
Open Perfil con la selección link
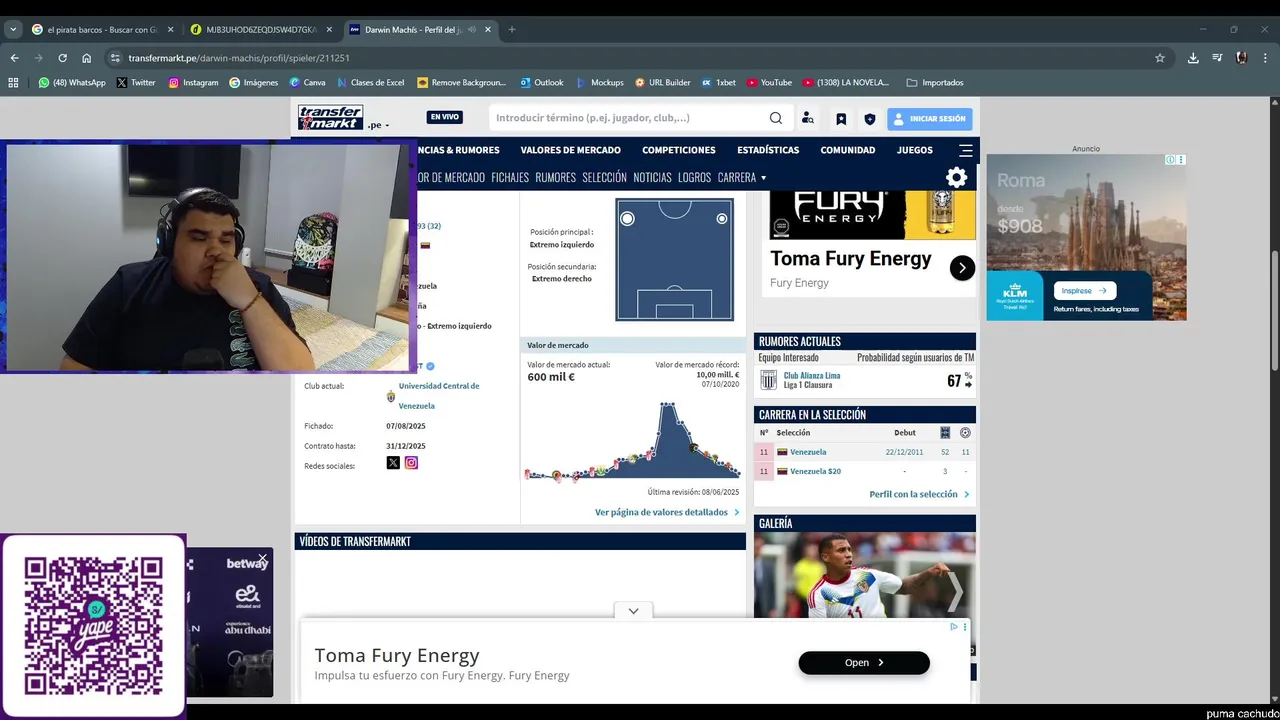(919, 494)
